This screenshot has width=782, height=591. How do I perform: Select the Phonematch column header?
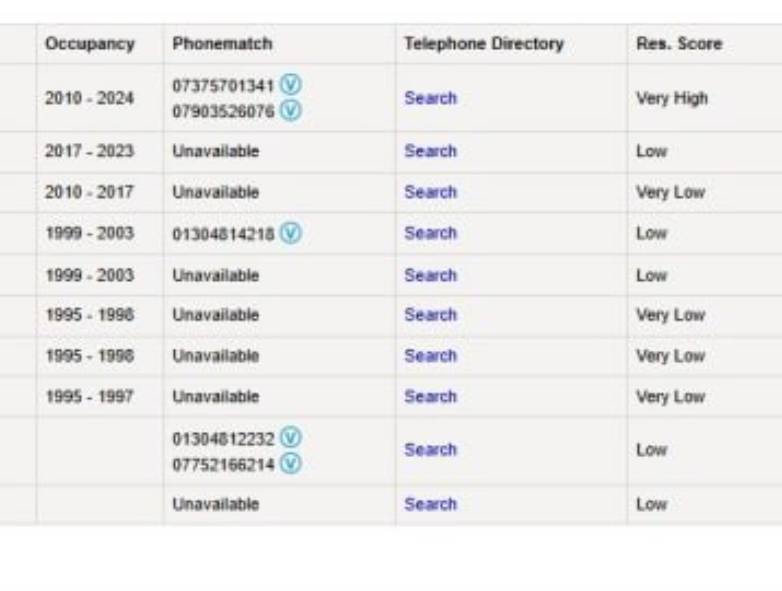(222, 44)
